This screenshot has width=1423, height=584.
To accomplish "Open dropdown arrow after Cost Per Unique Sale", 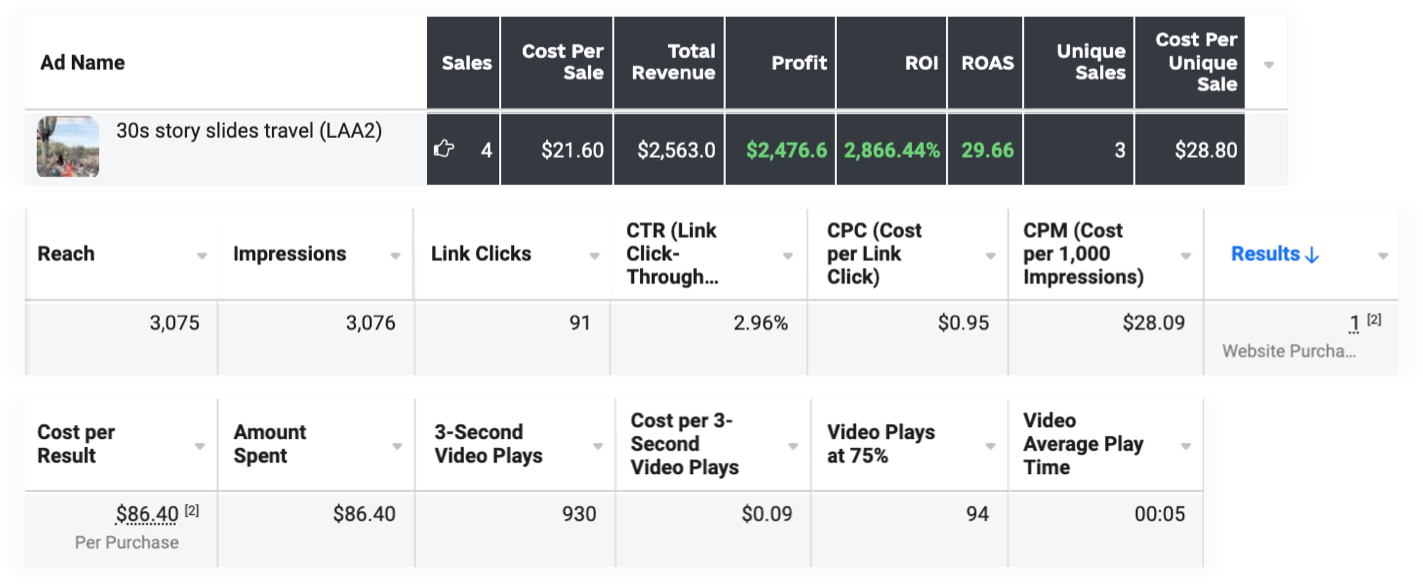I will [x=1269, y=64].
